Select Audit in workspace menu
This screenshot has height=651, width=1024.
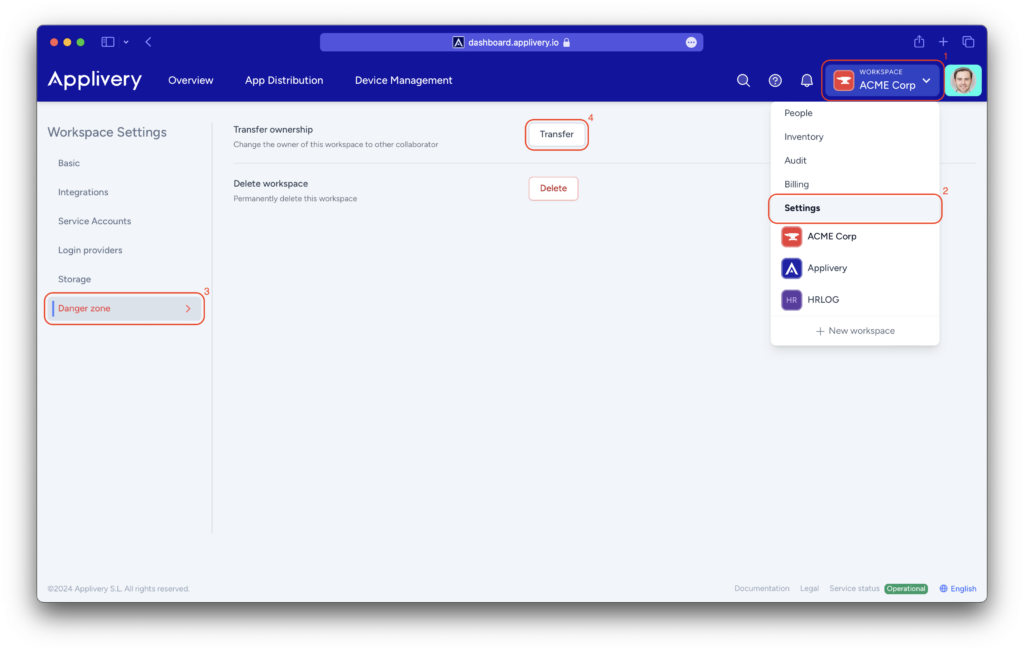854,160
